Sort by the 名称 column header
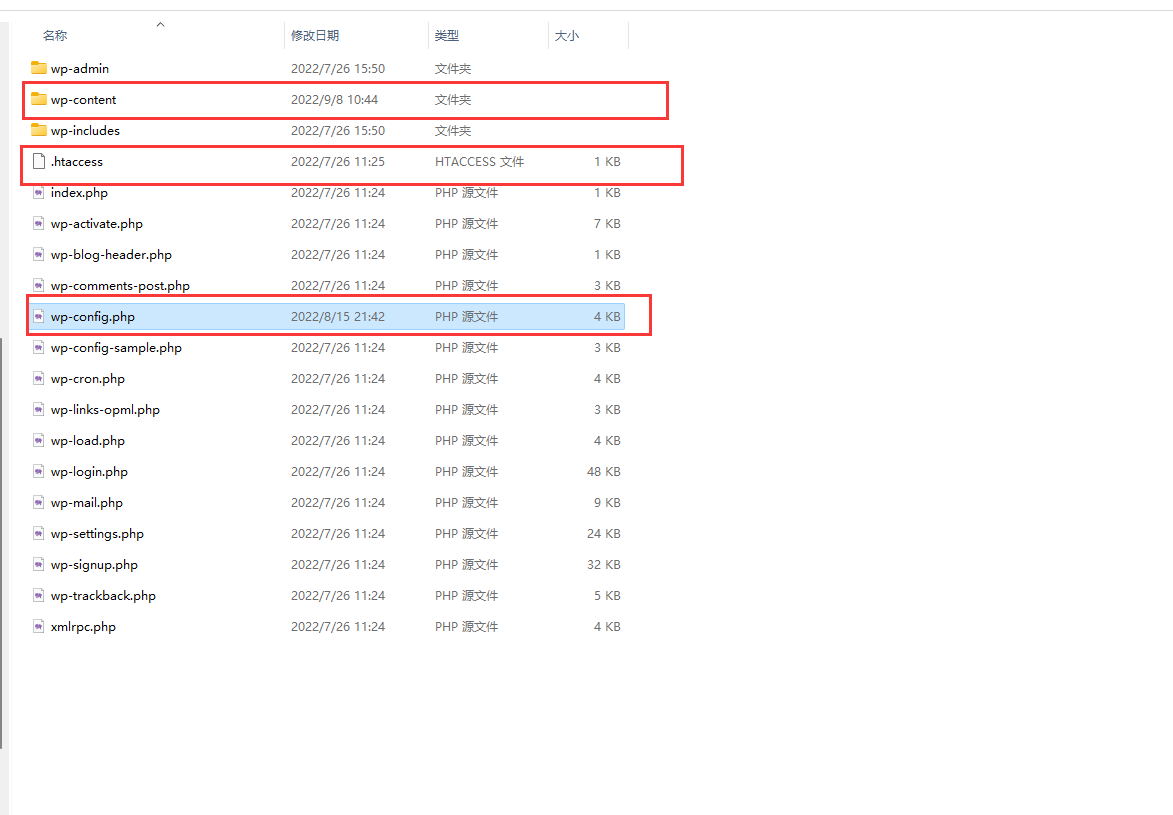1173x815 pixels. tap(55, 35)
